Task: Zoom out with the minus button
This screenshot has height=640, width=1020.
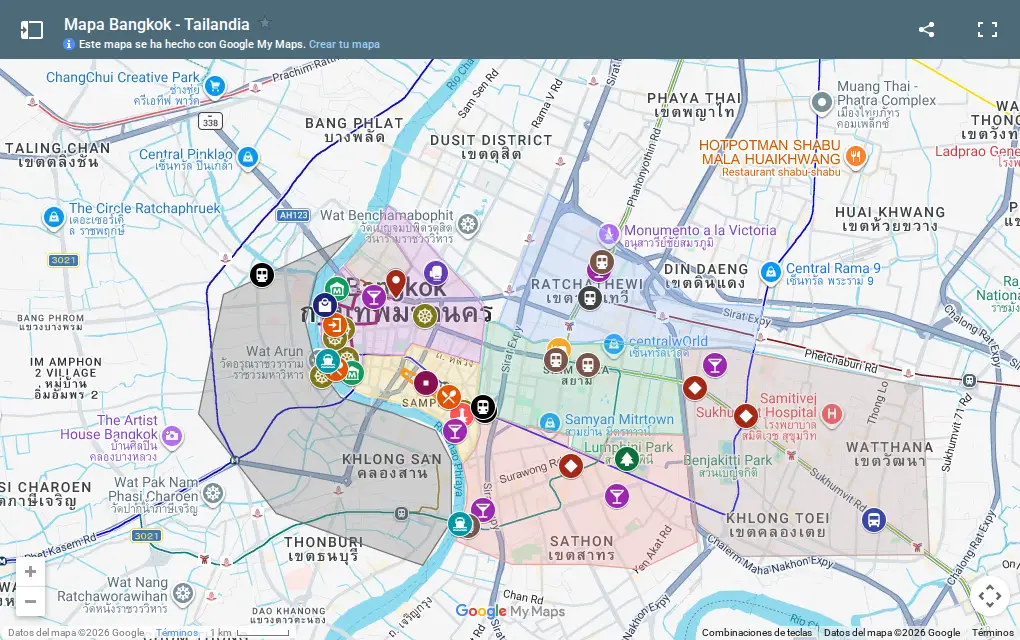Action: [30, 601]
